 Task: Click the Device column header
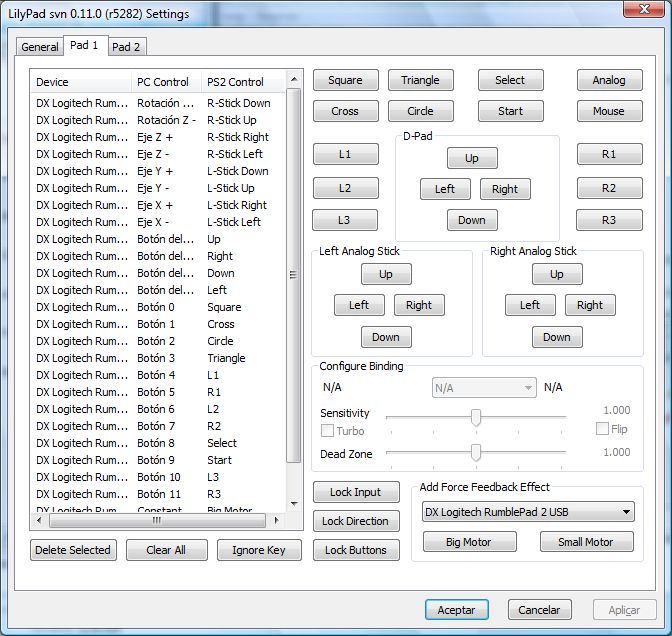81,82
